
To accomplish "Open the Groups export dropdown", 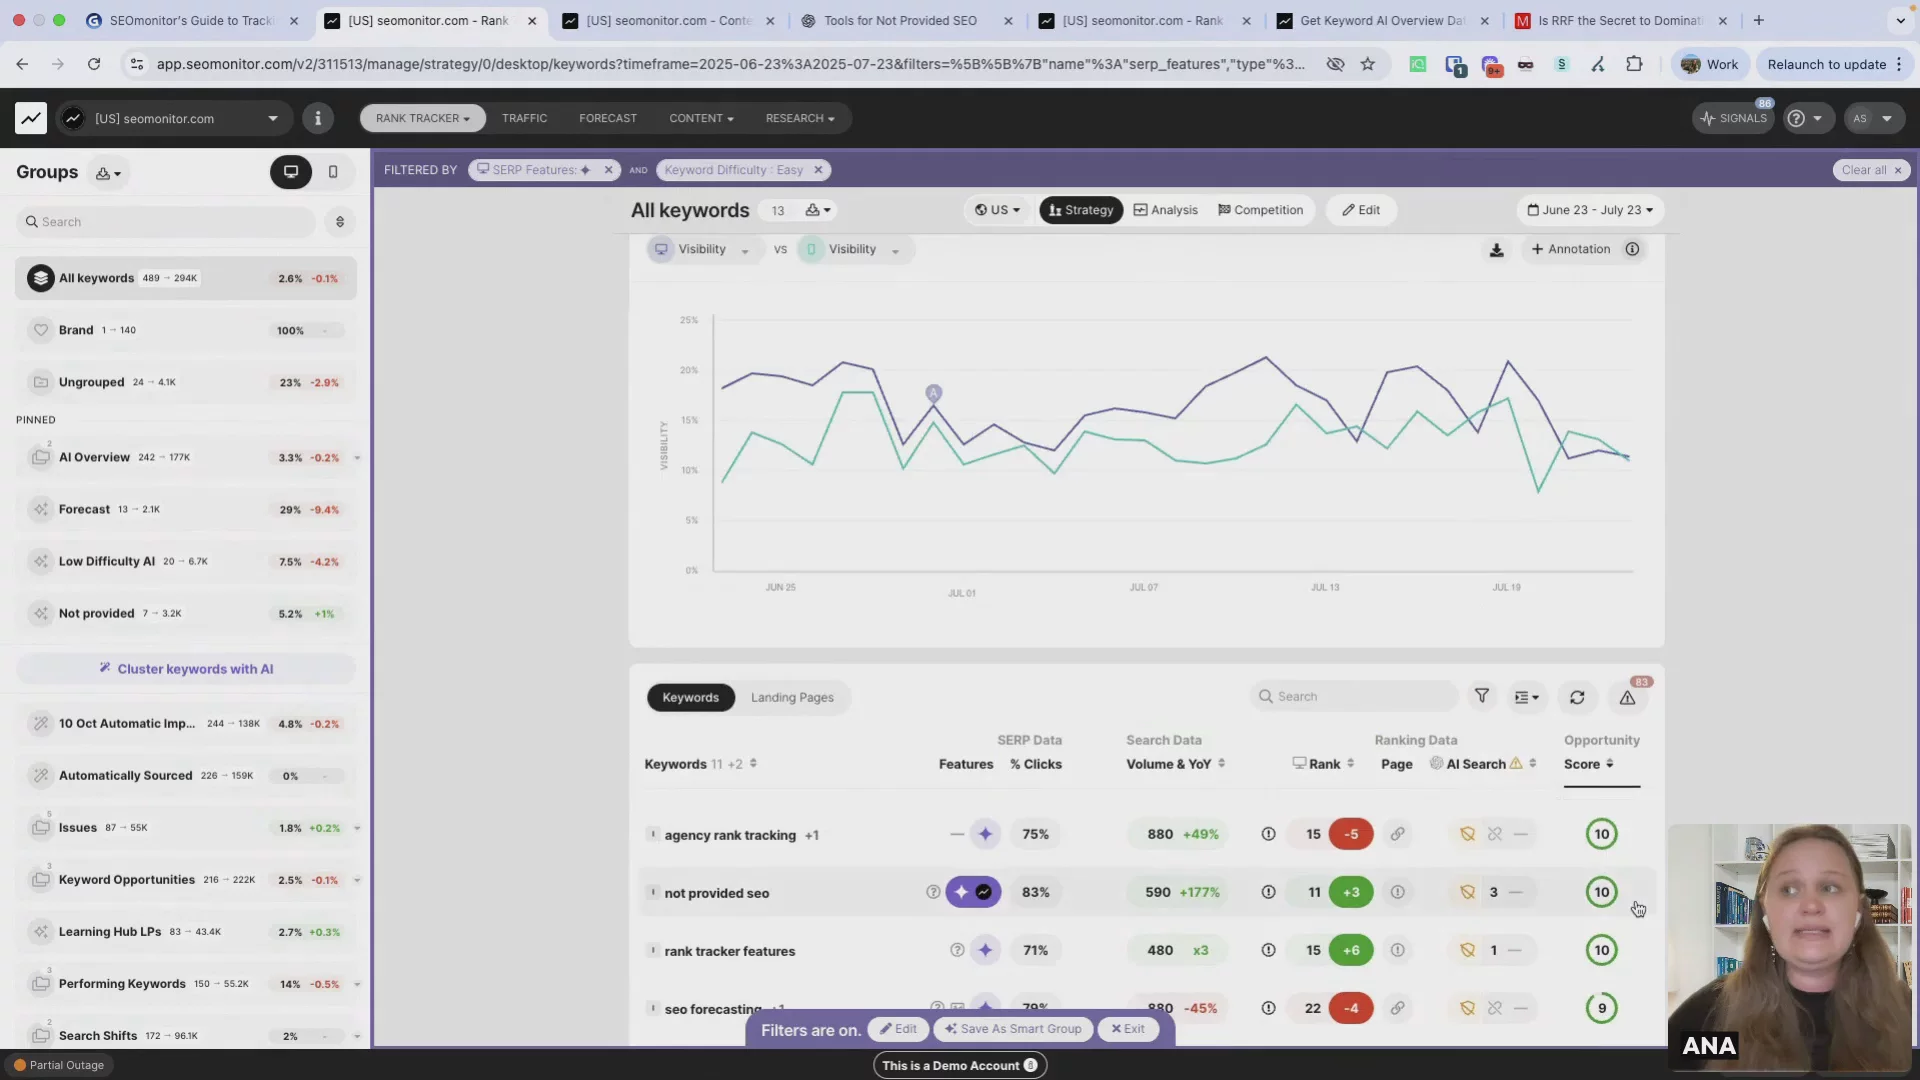I will (x=108, y=173).
